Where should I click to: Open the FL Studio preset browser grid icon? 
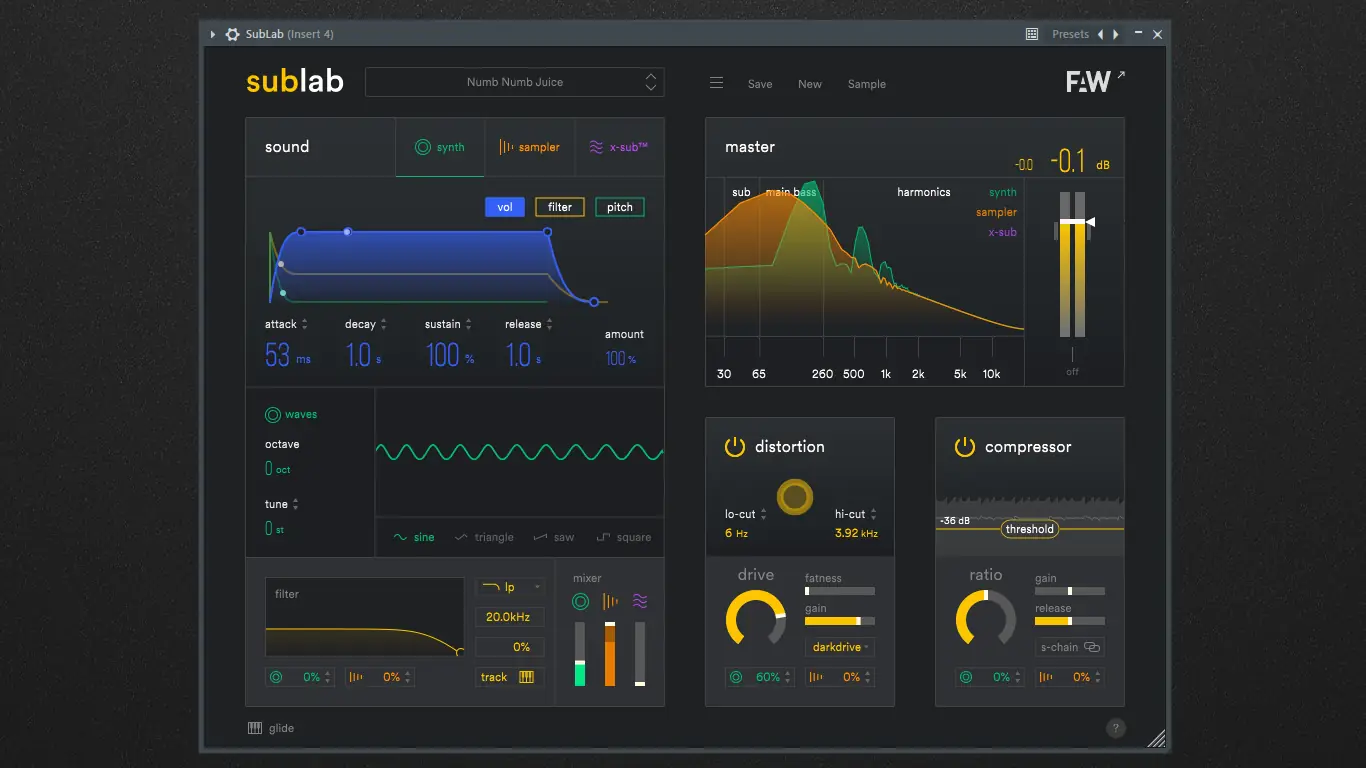coord(1030,33)
